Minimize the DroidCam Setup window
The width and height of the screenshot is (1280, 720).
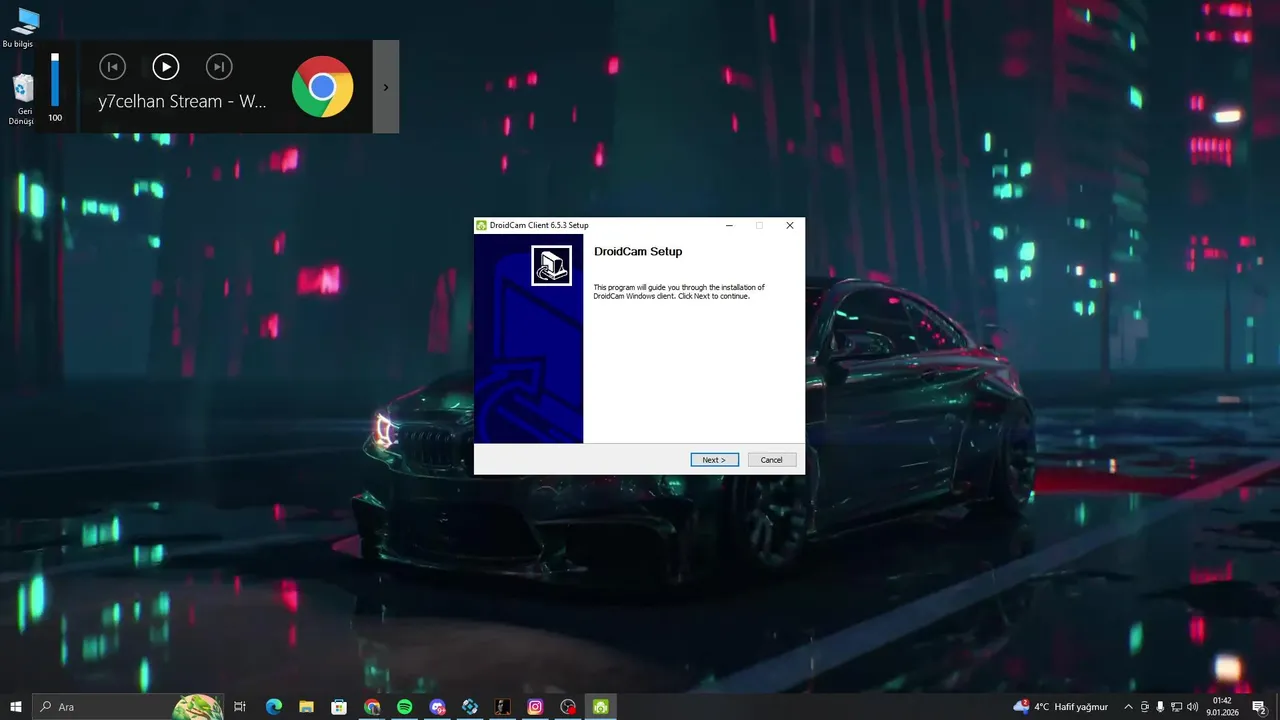click(729, 226)
